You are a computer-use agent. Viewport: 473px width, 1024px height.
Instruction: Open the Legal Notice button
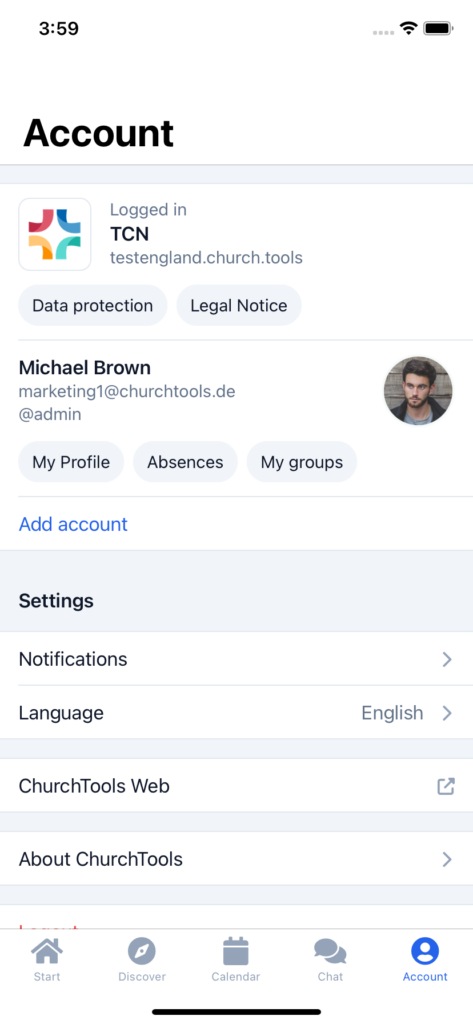coord(239,306)
